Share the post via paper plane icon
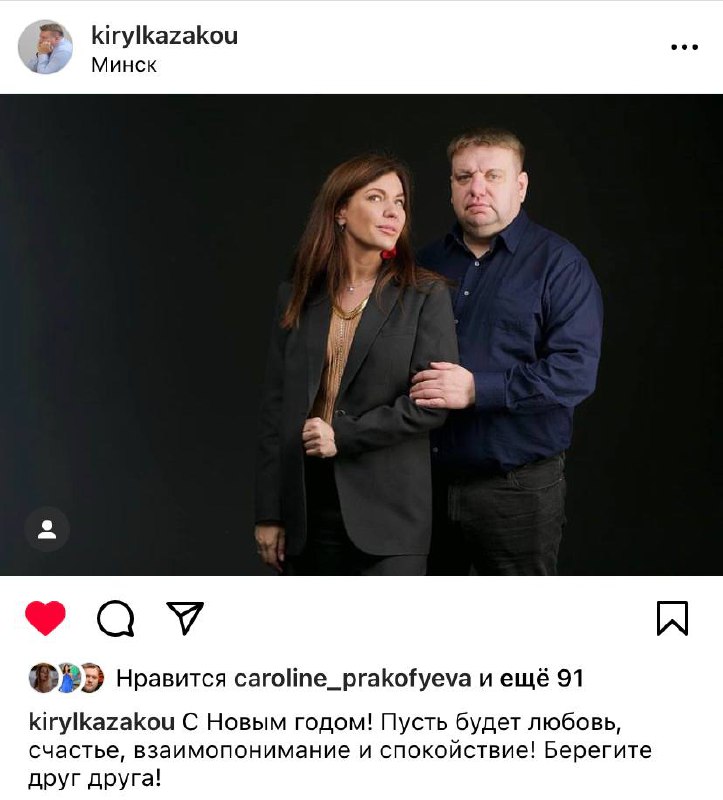Screen dimensions: 723x800 [185, 617]
